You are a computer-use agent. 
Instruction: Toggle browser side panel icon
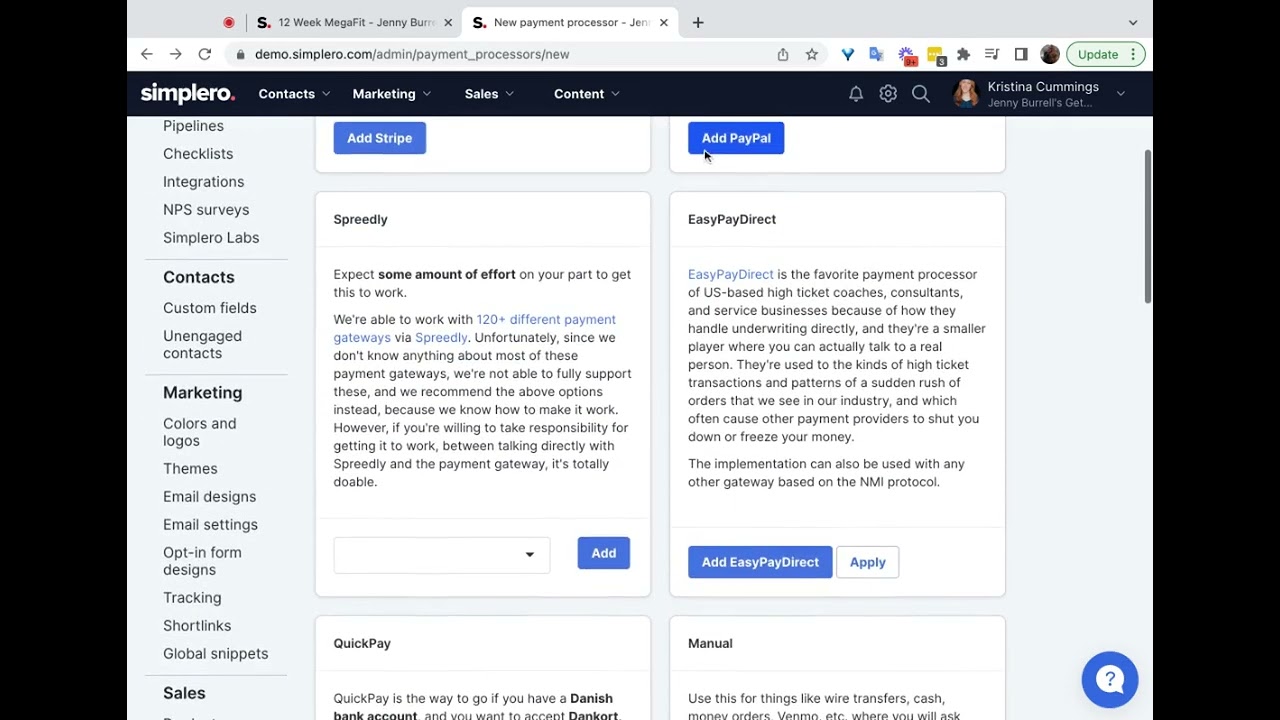click(x=1021, y=54)
